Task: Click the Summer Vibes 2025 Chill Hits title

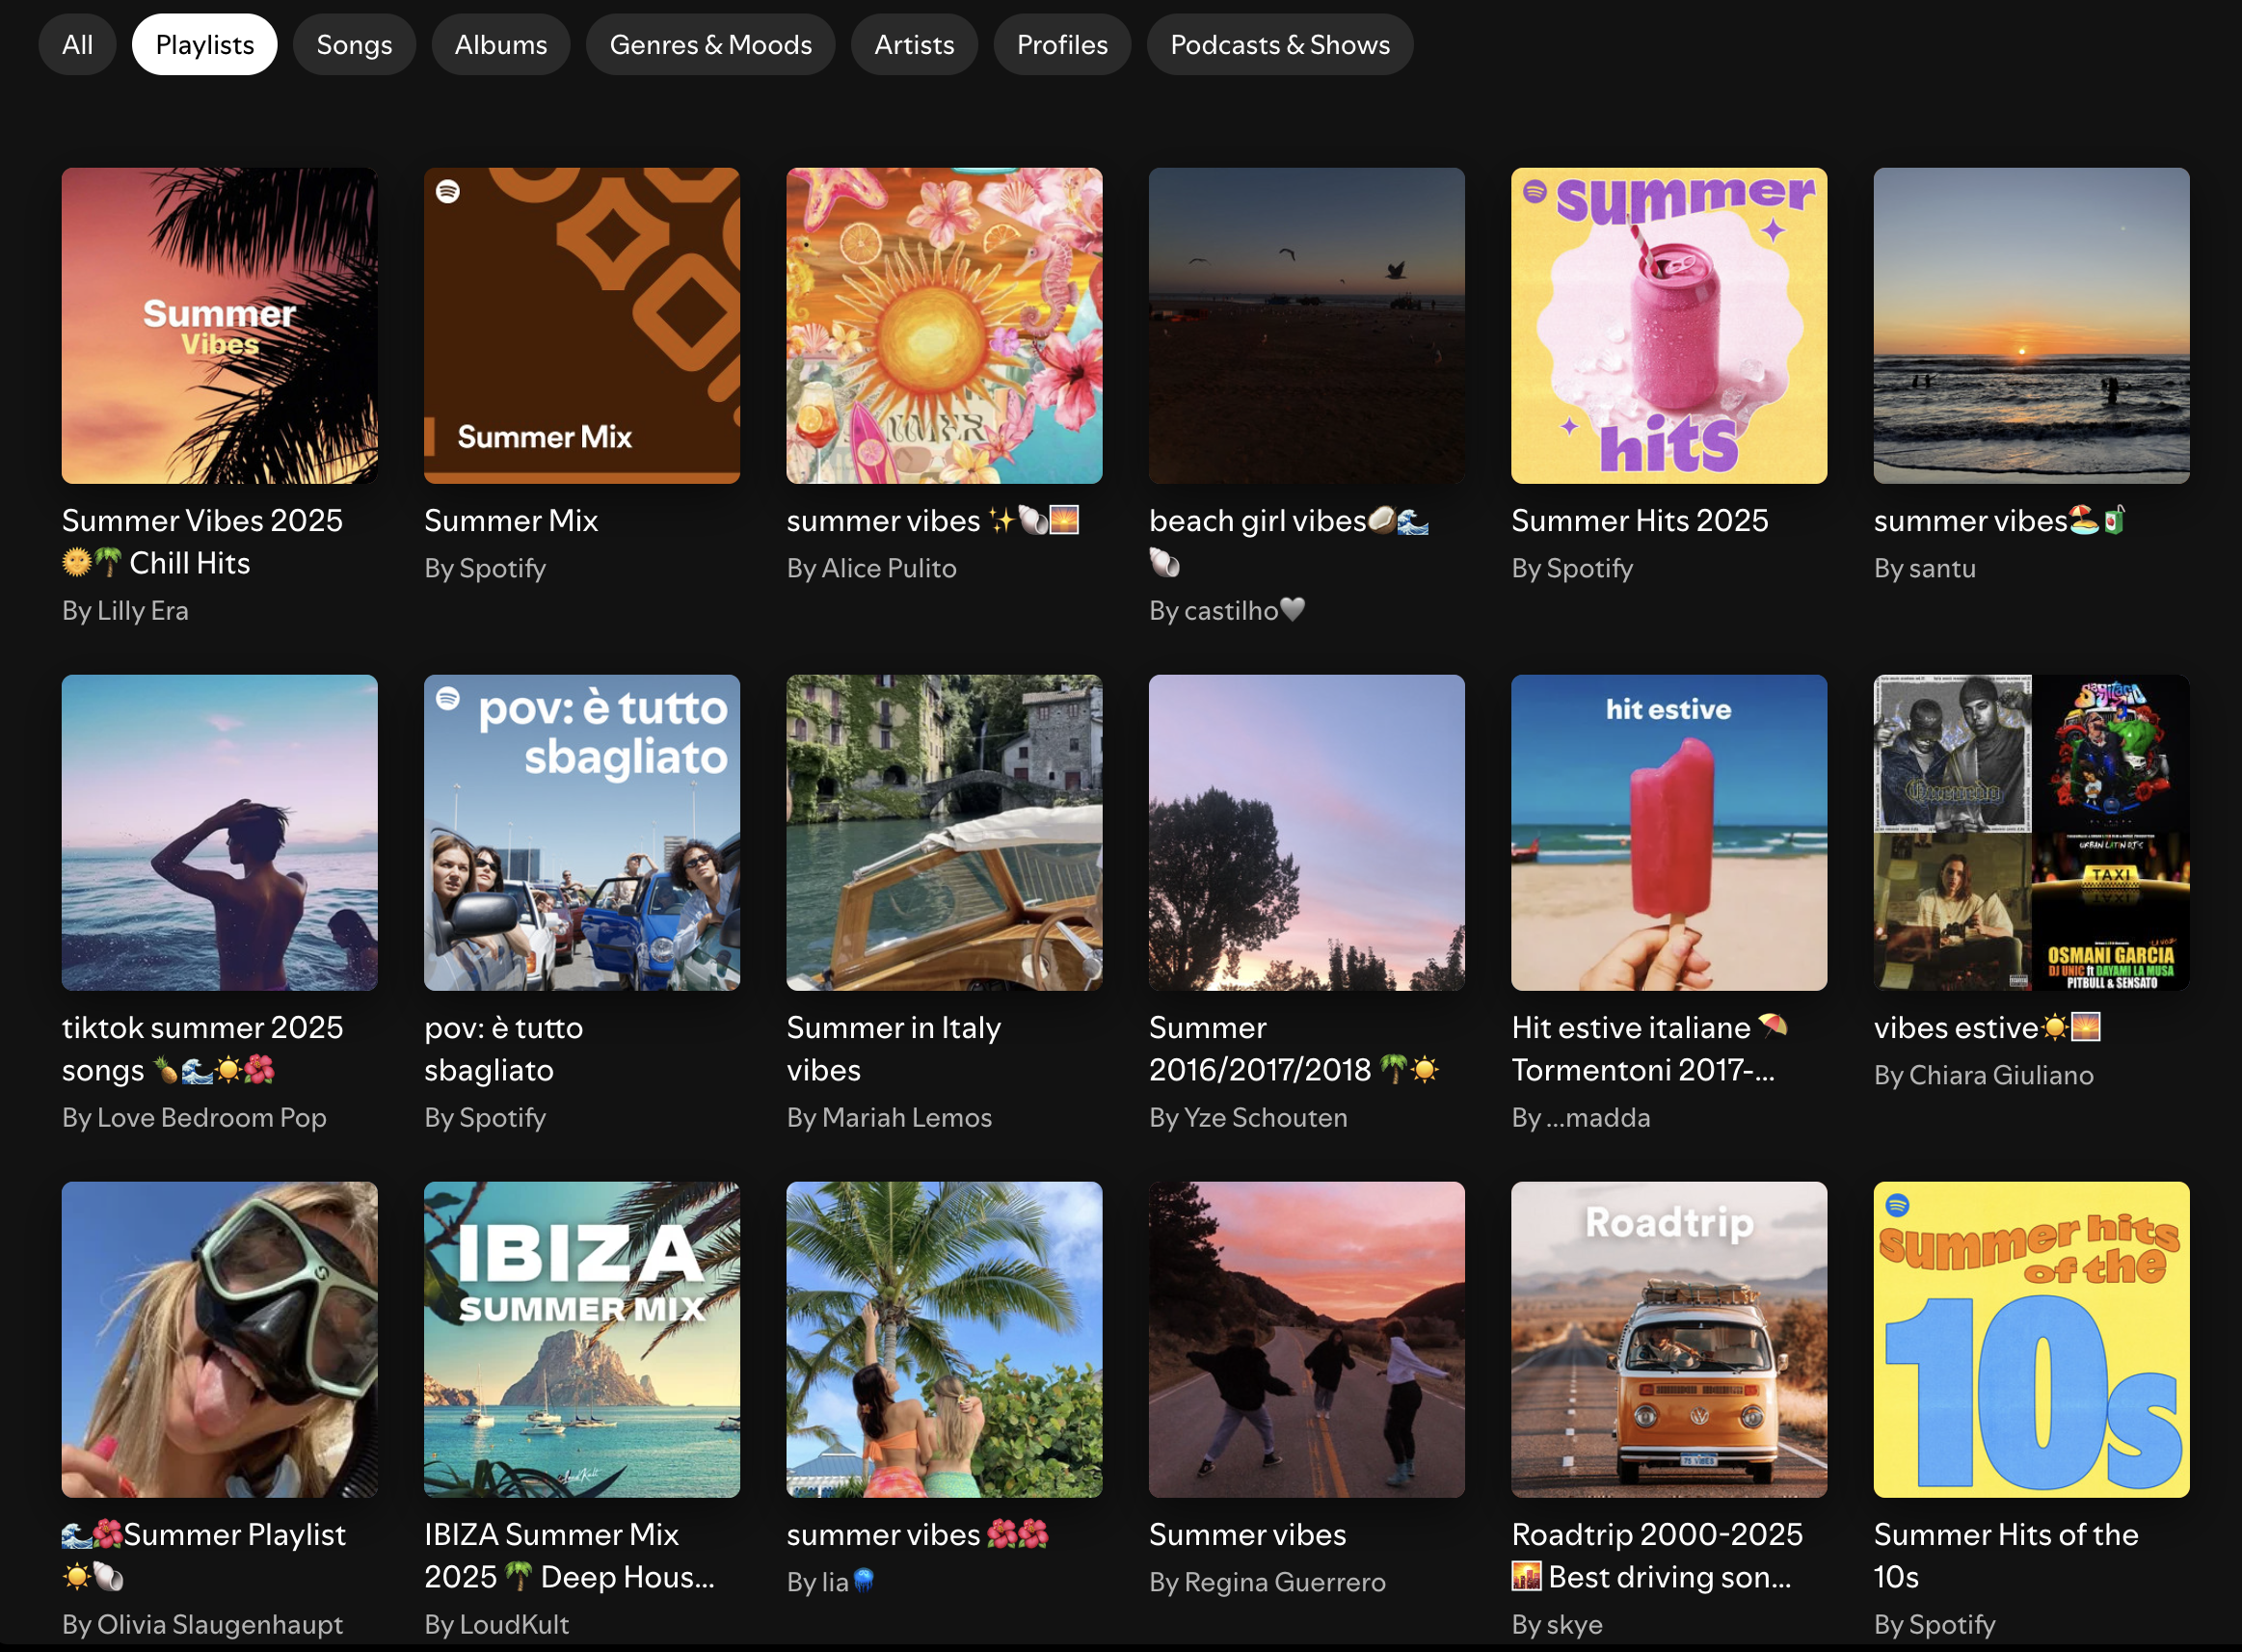Action: pyautogui.click(x=202, y=541)
